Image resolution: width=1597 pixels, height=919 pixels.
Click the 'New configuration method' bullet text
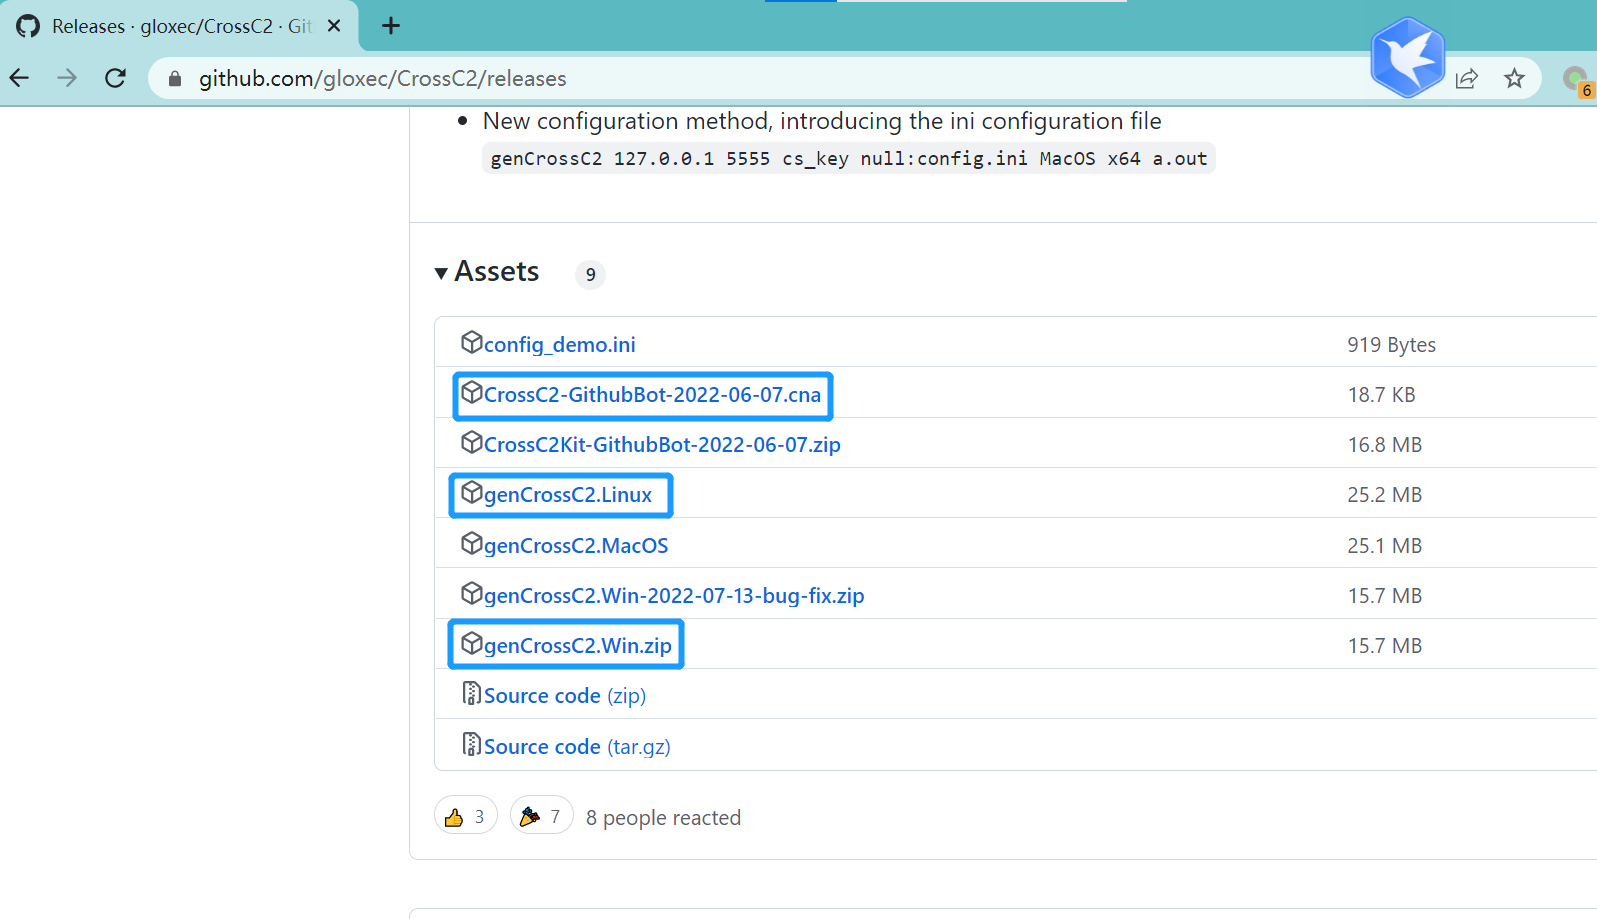[822, 121]
